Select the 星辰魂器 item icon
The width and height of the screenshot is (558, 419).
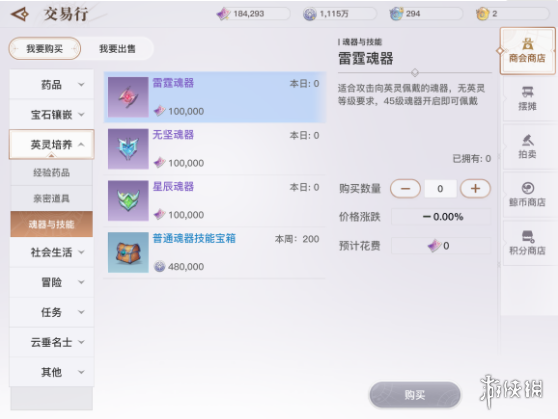click(128, 201)
